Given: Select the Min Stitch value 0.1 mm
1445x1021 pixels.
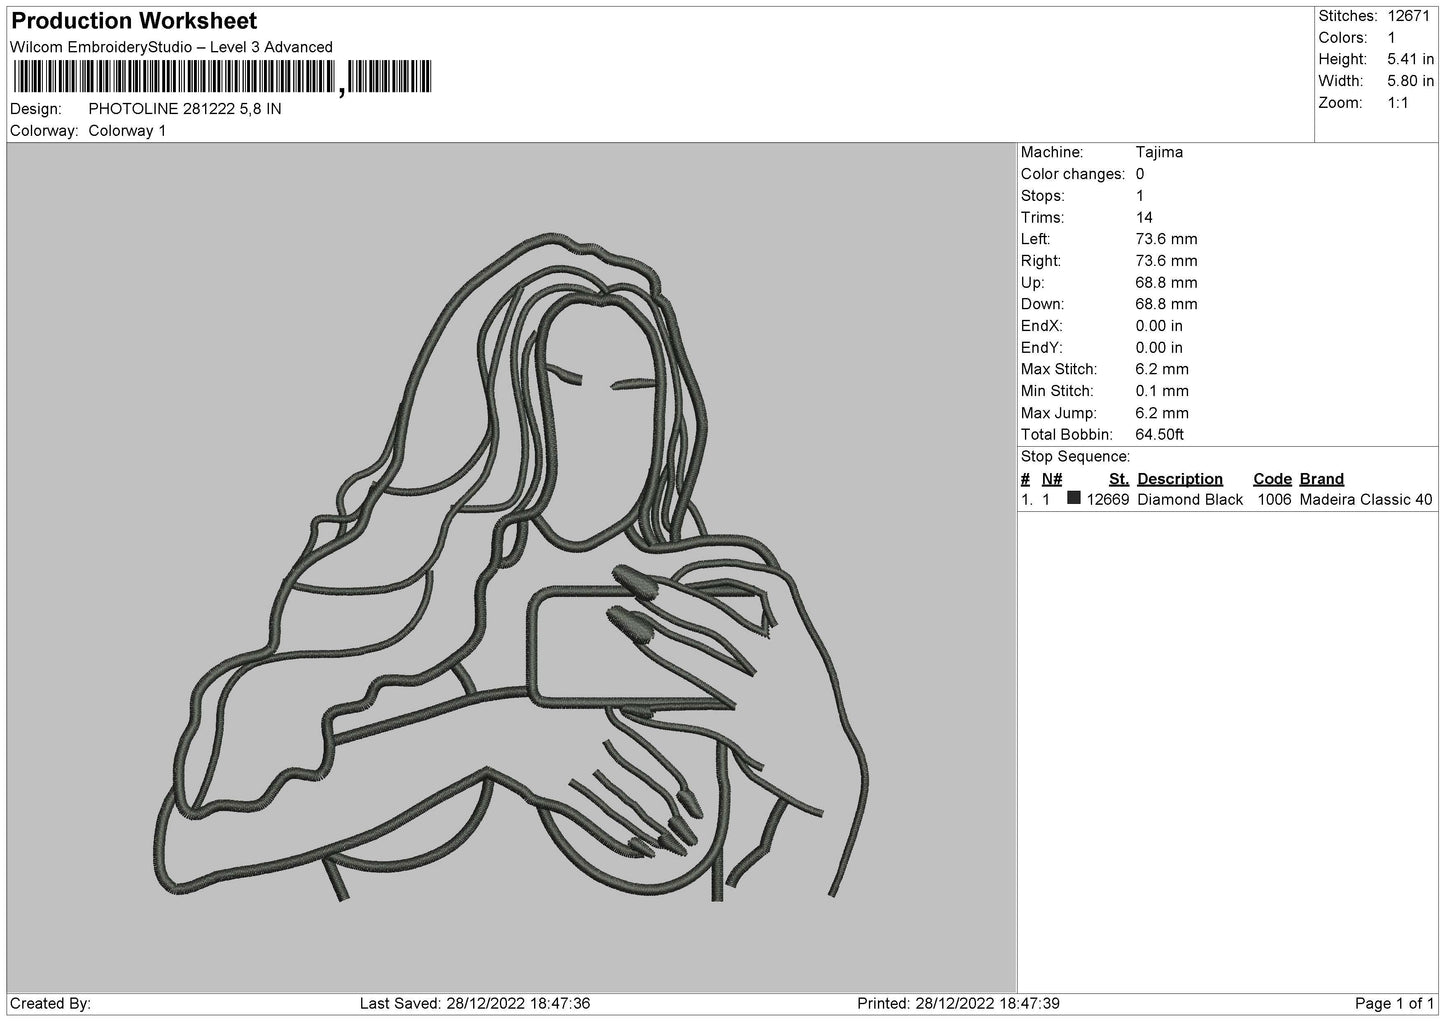Looking at the screenshot, I should [1162, 391].
